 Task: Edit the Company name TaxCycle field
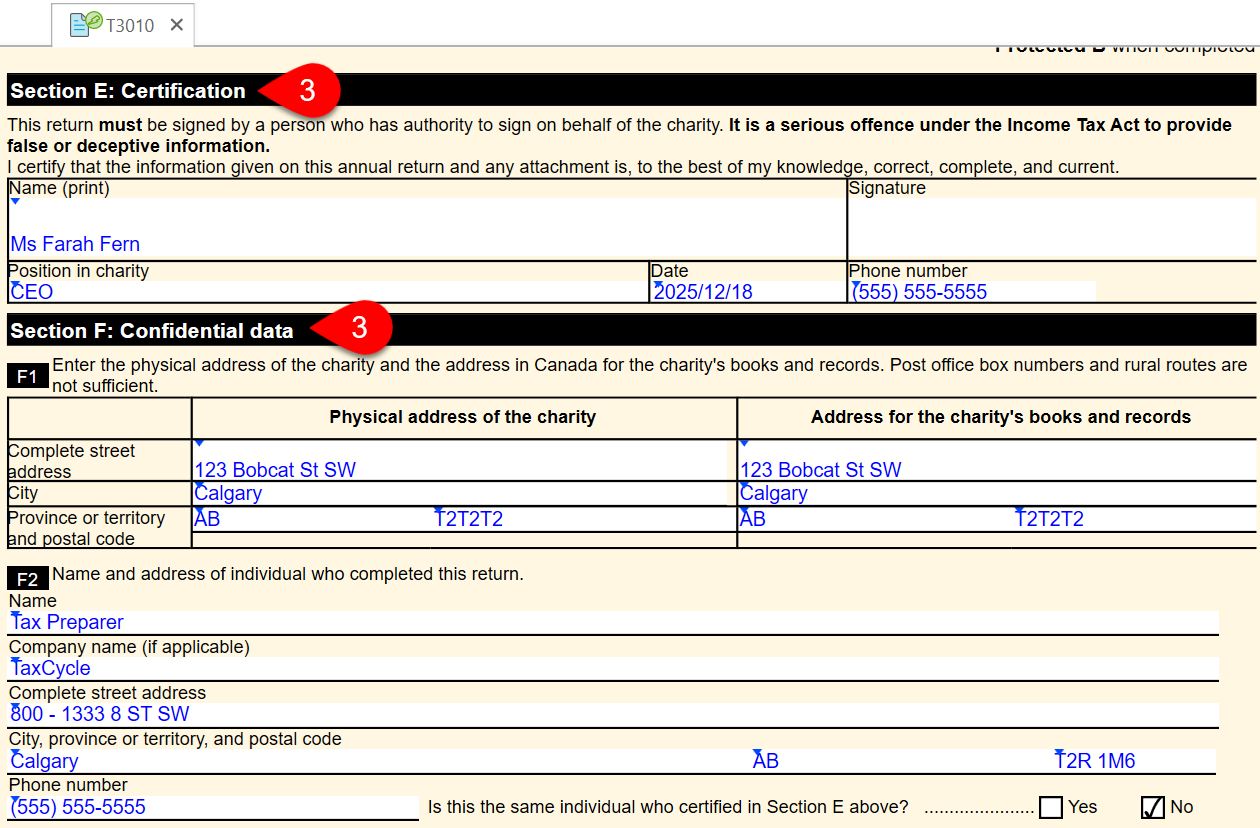[612, 668]
